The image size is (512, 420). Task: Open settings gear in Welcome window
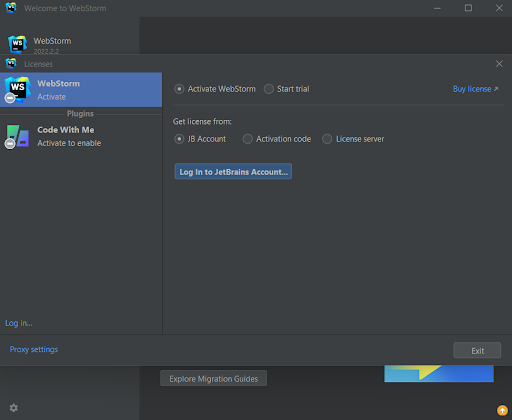14,408
